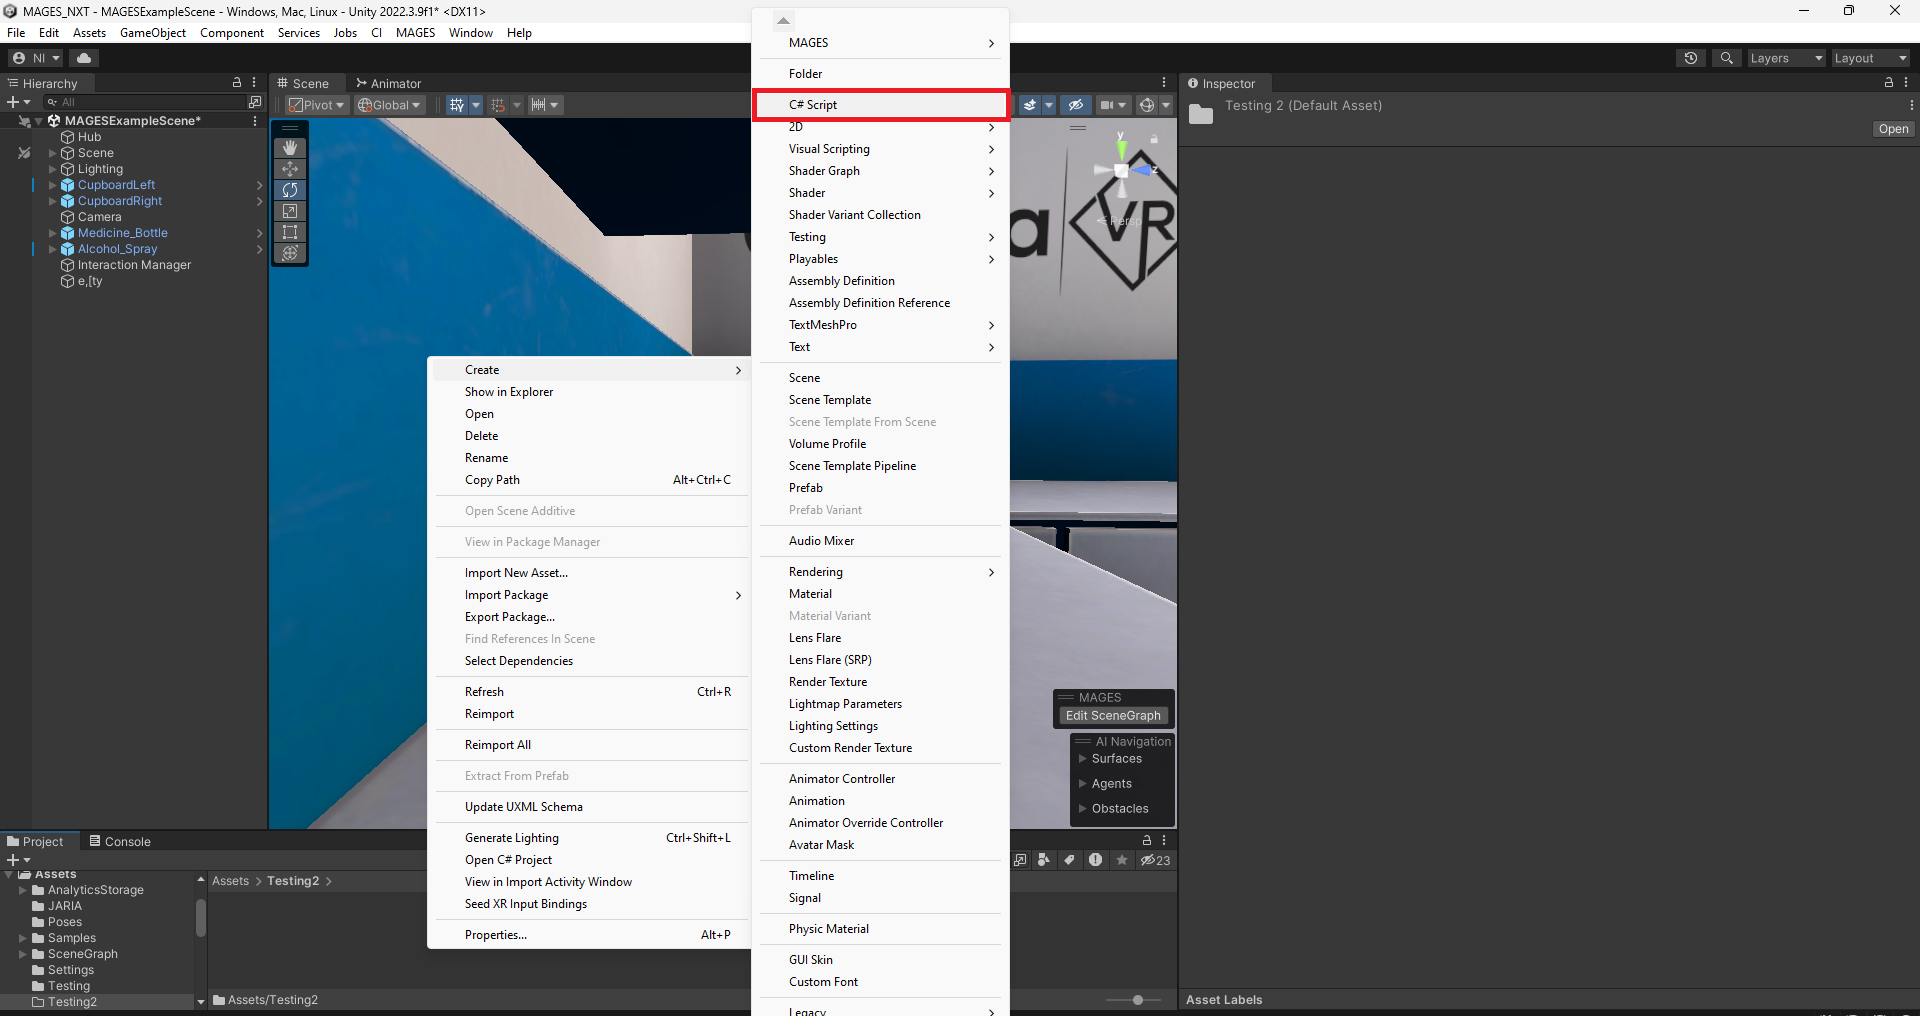
Task: Open the Shader Graph submenu
Action: (881, 171)
